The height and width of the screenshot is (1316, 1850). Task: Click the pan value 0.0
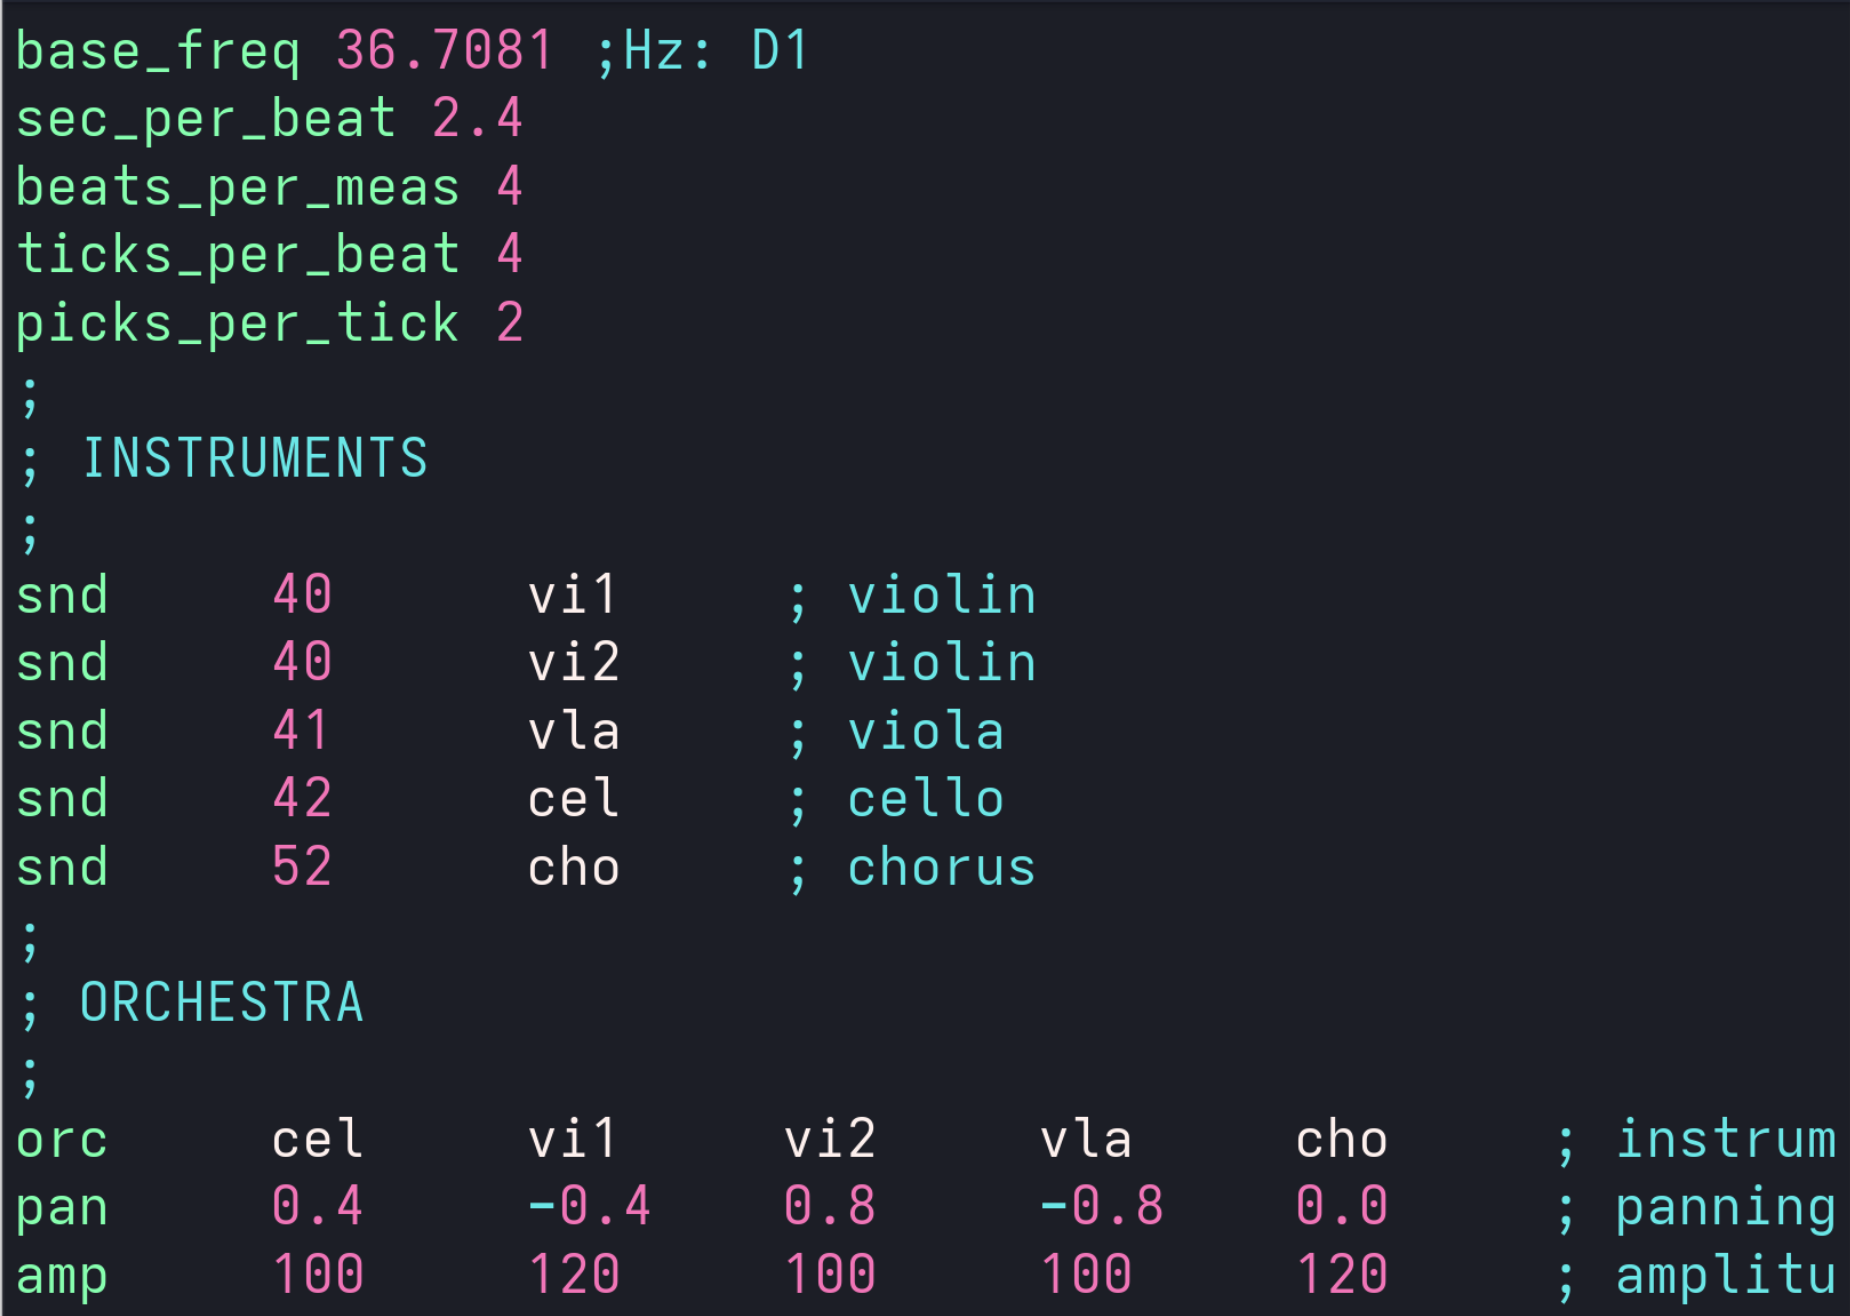1341,1206
